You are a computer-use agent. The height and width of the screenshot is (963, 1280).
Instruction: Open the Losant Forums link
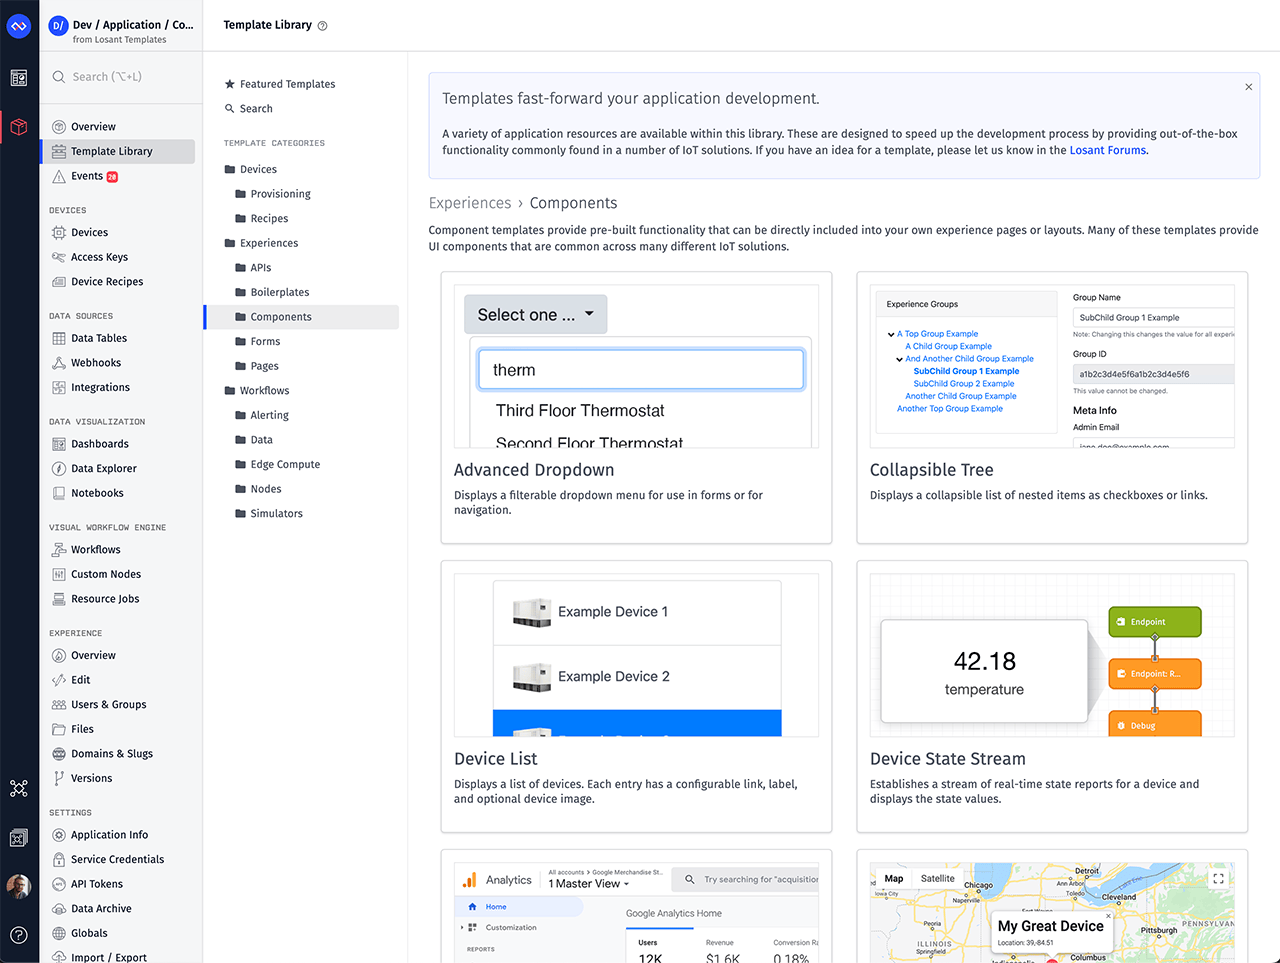[x=1107, y=149]
